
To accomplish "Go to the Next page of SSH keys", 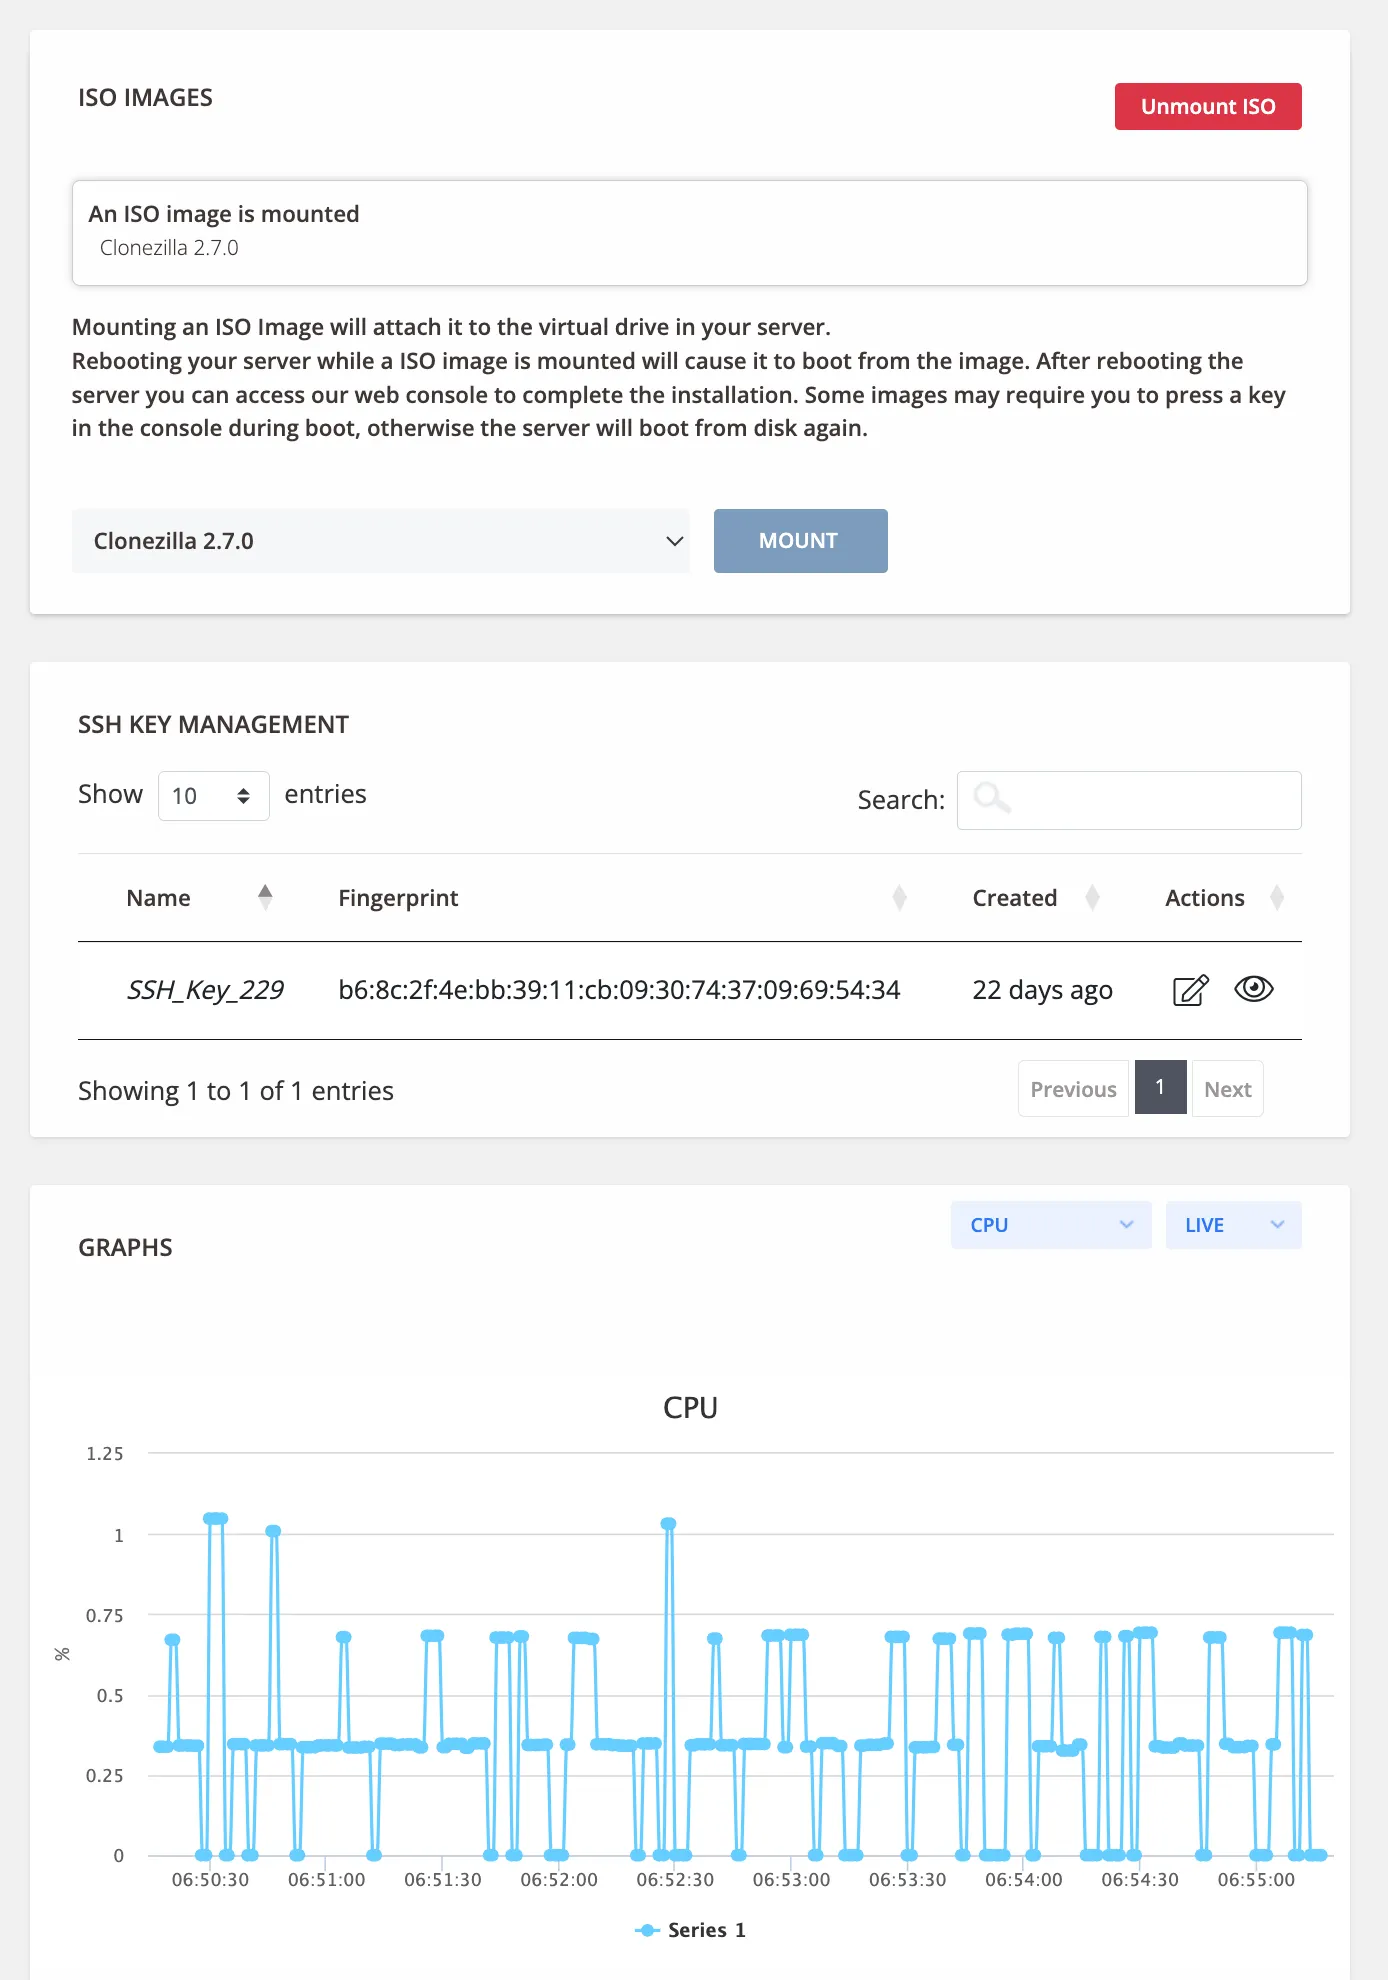I will click(x=1228, y=1088).
